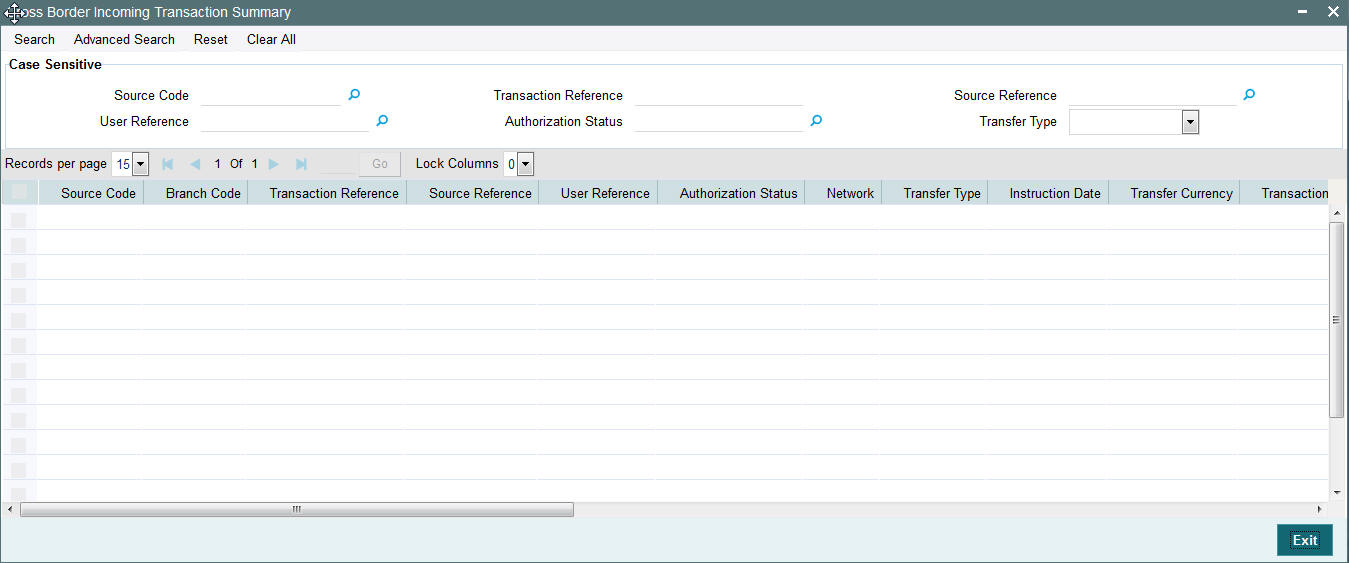Tick the checkbox of the sixth table row

pyautogui.click(x=19, y=345)
